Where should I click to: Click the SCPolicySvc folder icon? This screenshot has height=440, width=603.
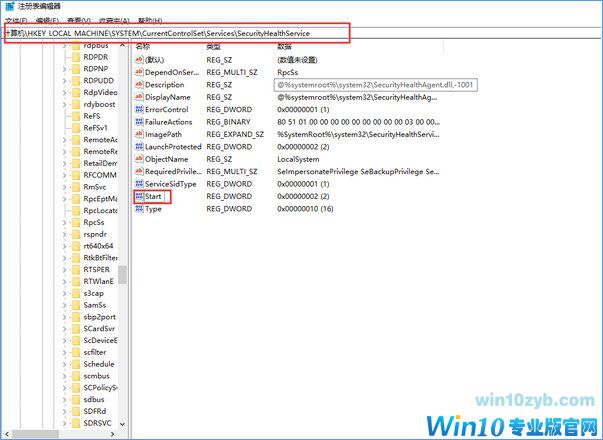point(76,388)
